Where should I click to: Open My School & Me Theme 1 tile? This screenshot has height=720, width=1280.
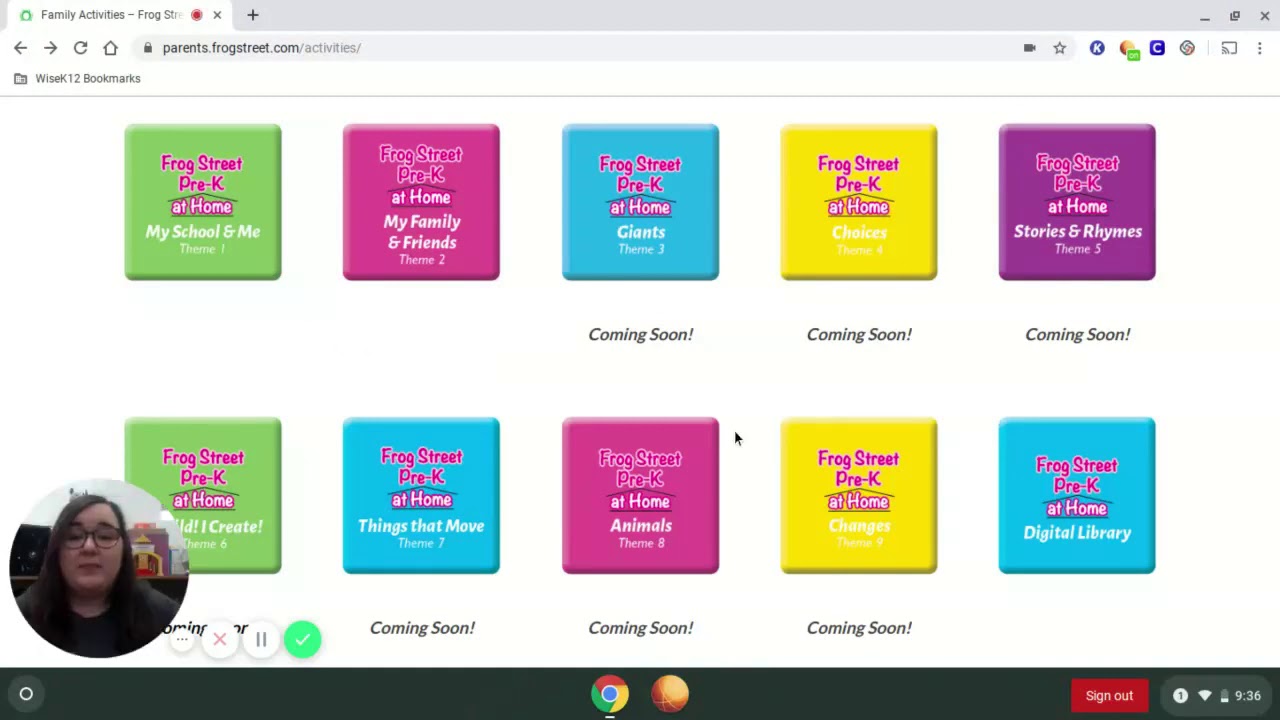203,202
